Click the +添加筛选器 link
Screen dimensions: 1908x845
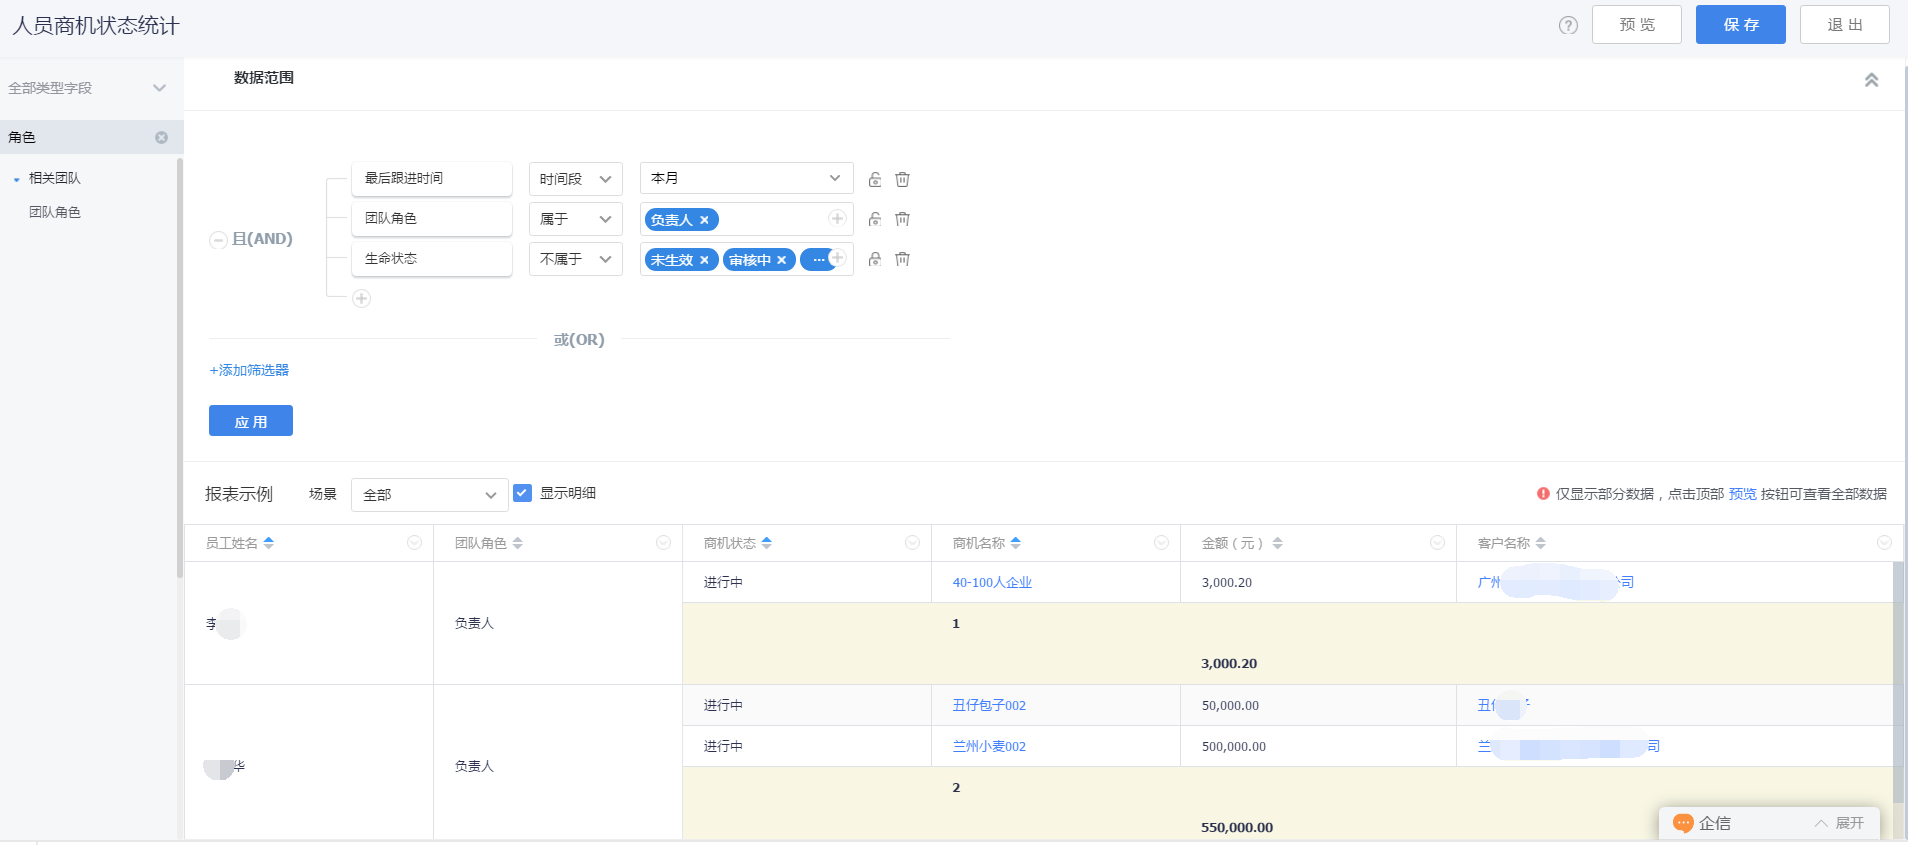click(249, 370)
